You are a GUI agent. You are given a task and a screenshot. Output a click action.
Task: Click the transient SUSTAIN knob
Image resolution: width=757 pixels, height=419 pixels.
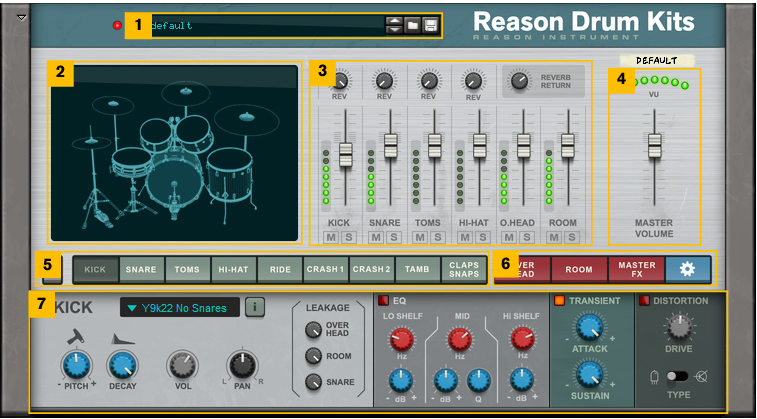[590, 374]
